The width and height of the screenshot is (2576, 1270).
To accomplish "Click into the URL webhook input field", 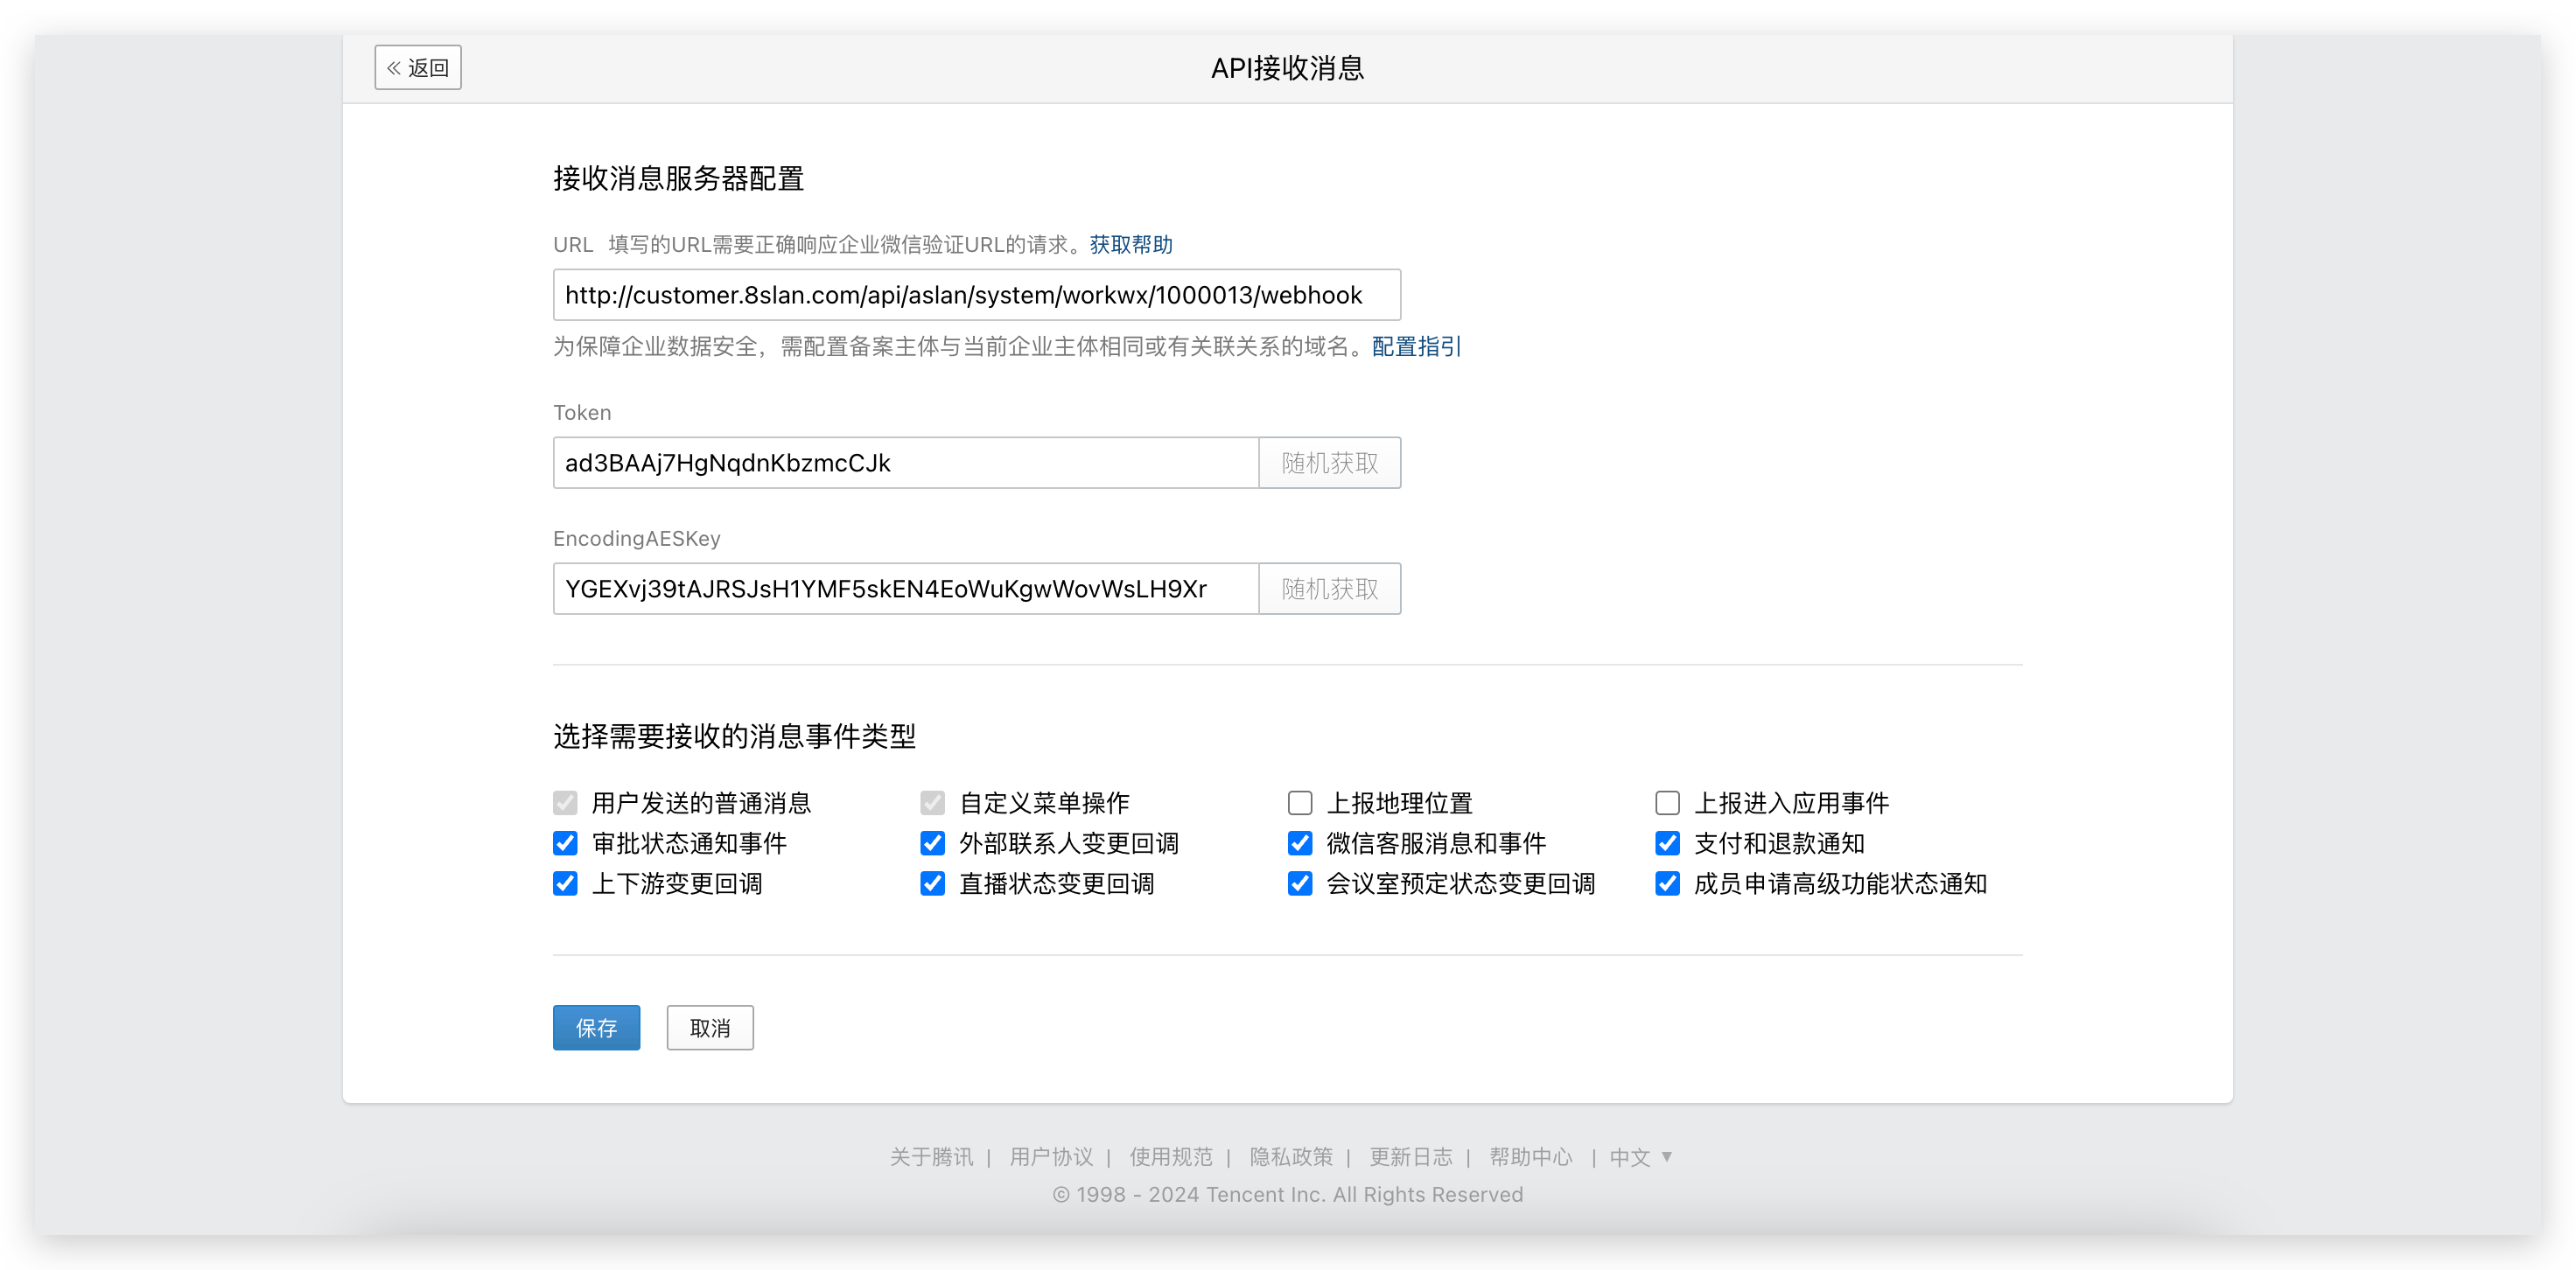I will pos(976,295).
